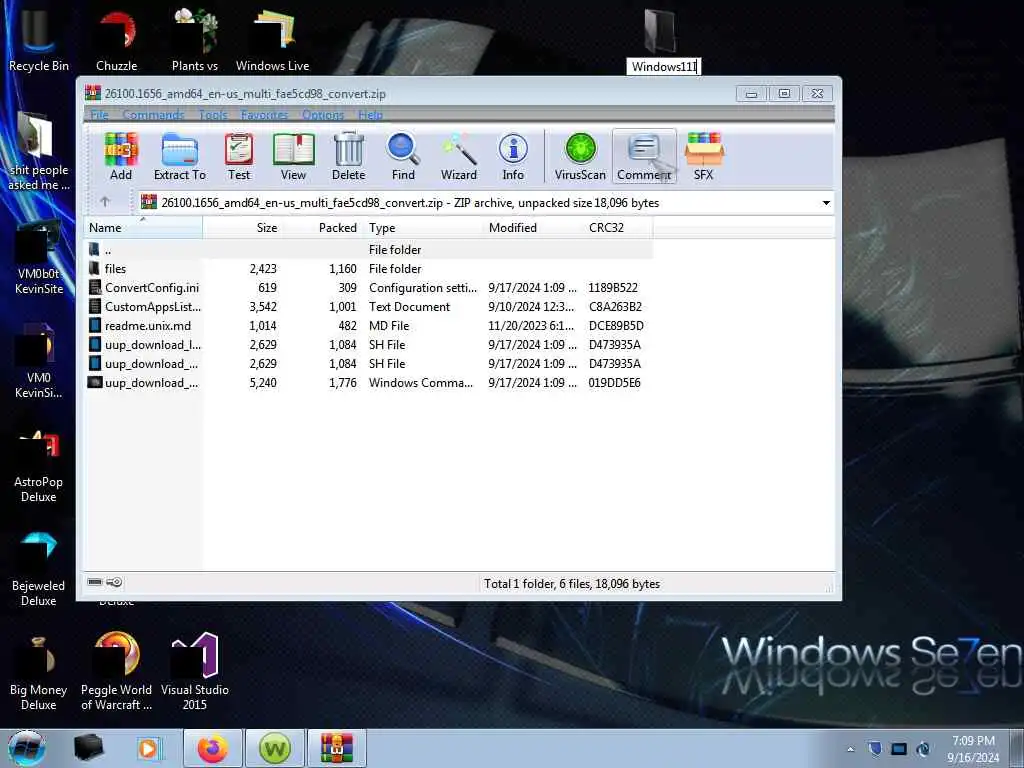
Task: Open the Commands menu
Action: tap(153, 115)
